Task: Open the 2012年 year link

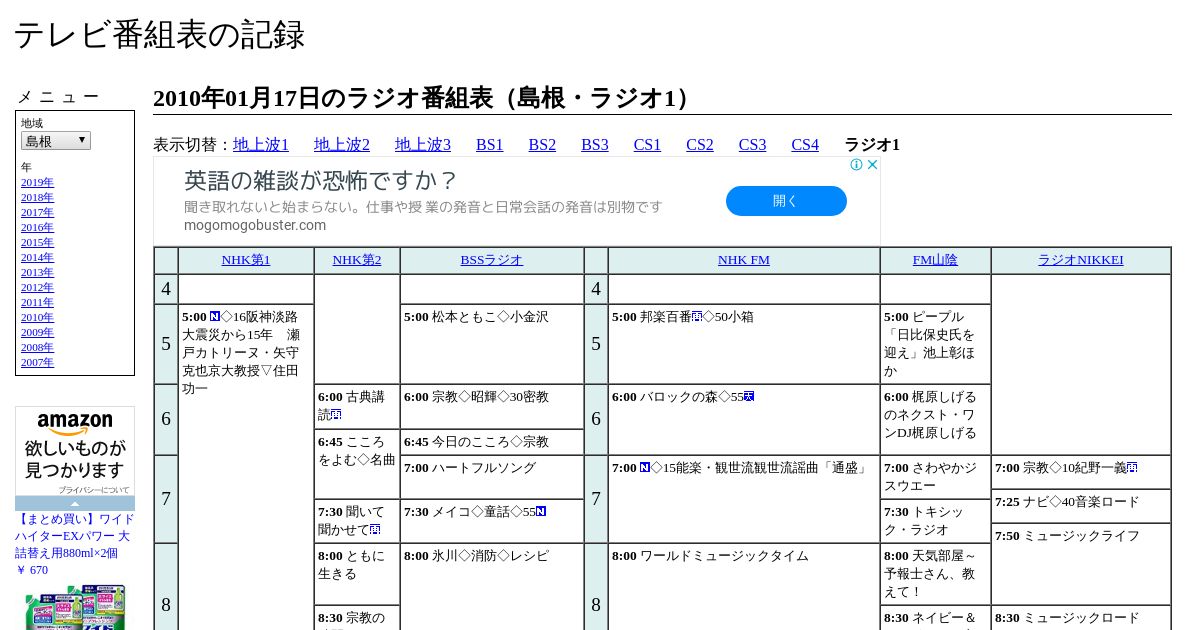Action: [37, 287]
